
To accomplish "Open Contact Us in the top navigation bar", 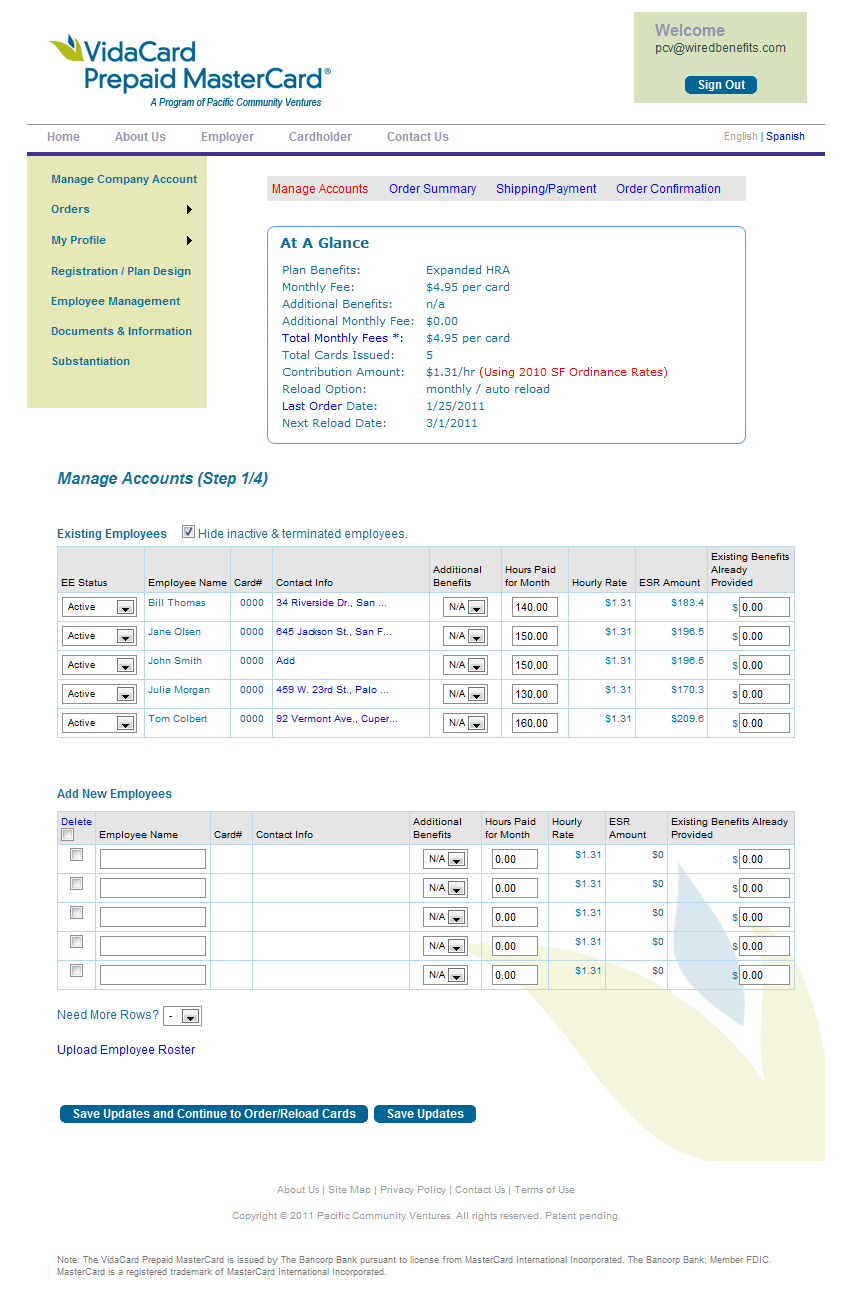I will pyautogui.click(x=418, y=137).
